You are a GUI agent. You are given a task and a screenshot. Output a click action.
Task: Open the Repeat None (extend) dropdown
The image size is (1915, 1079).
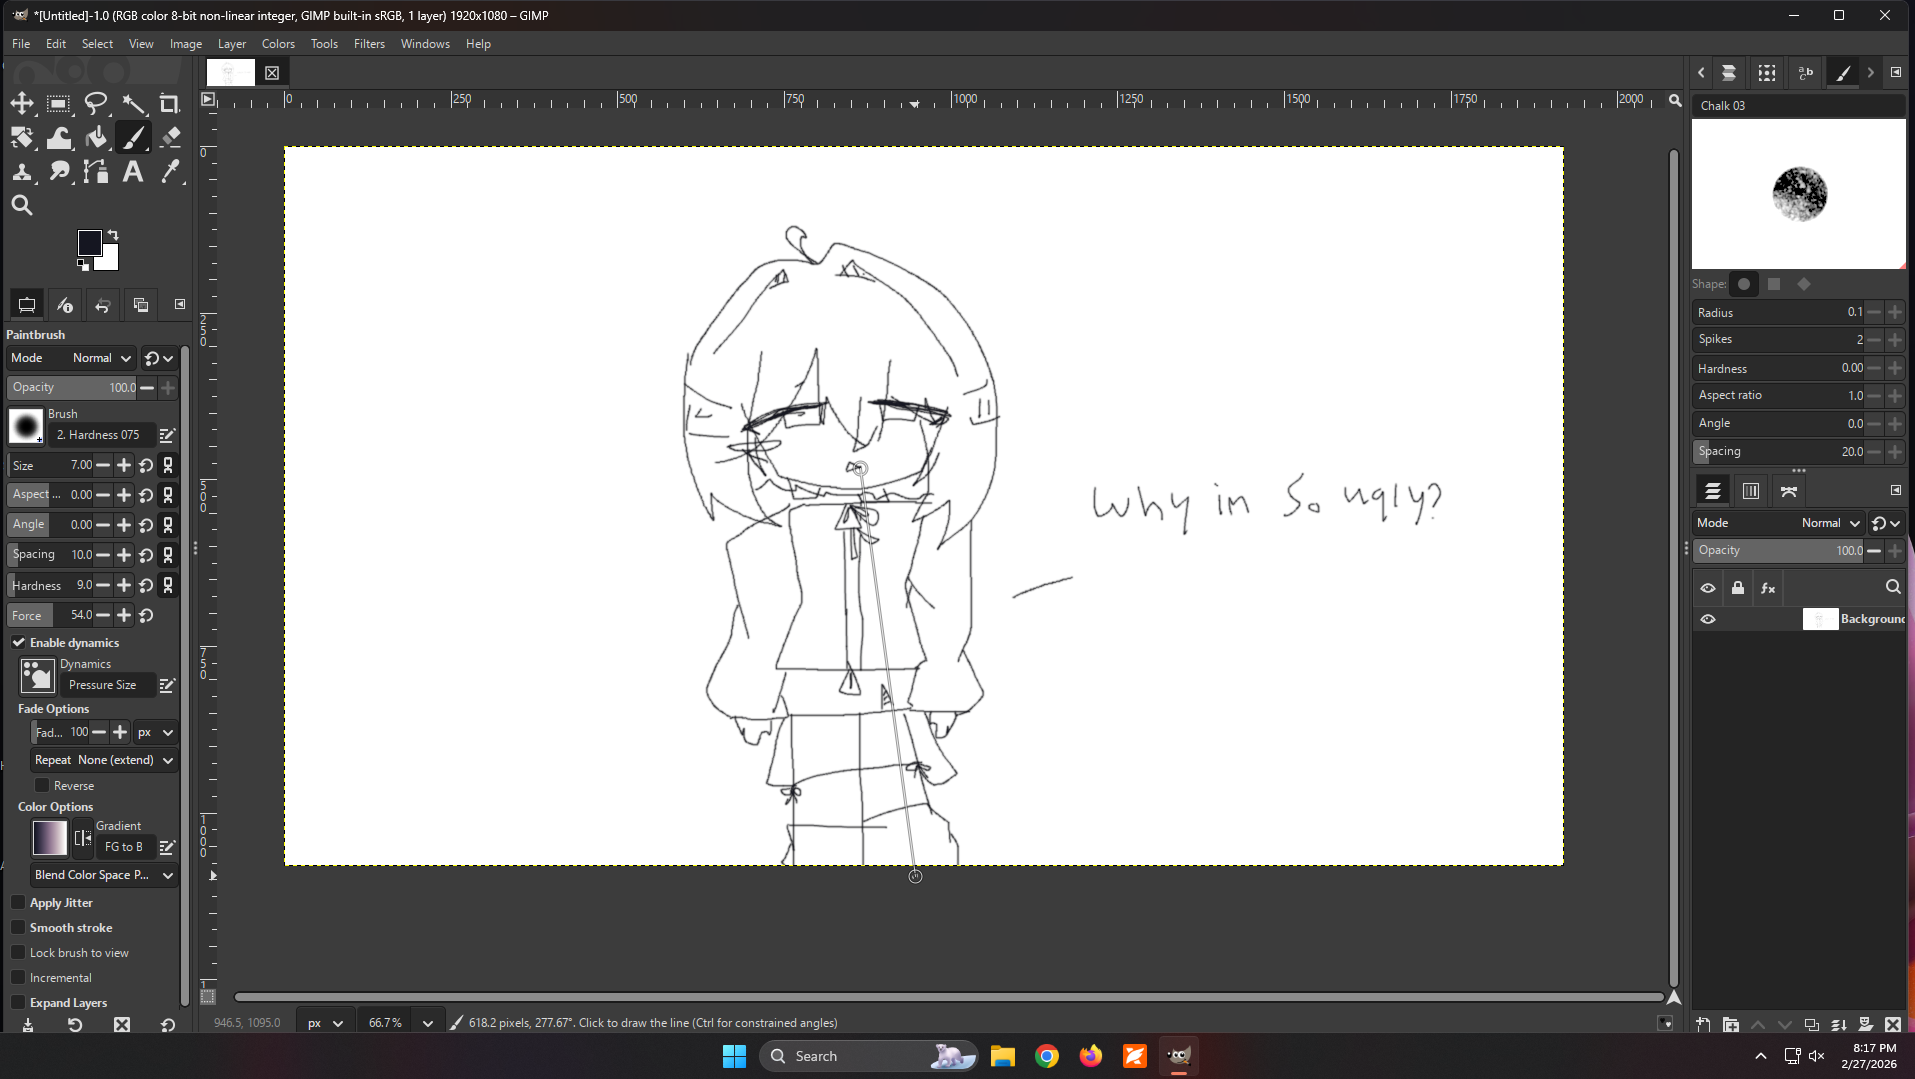coord(104,760)
